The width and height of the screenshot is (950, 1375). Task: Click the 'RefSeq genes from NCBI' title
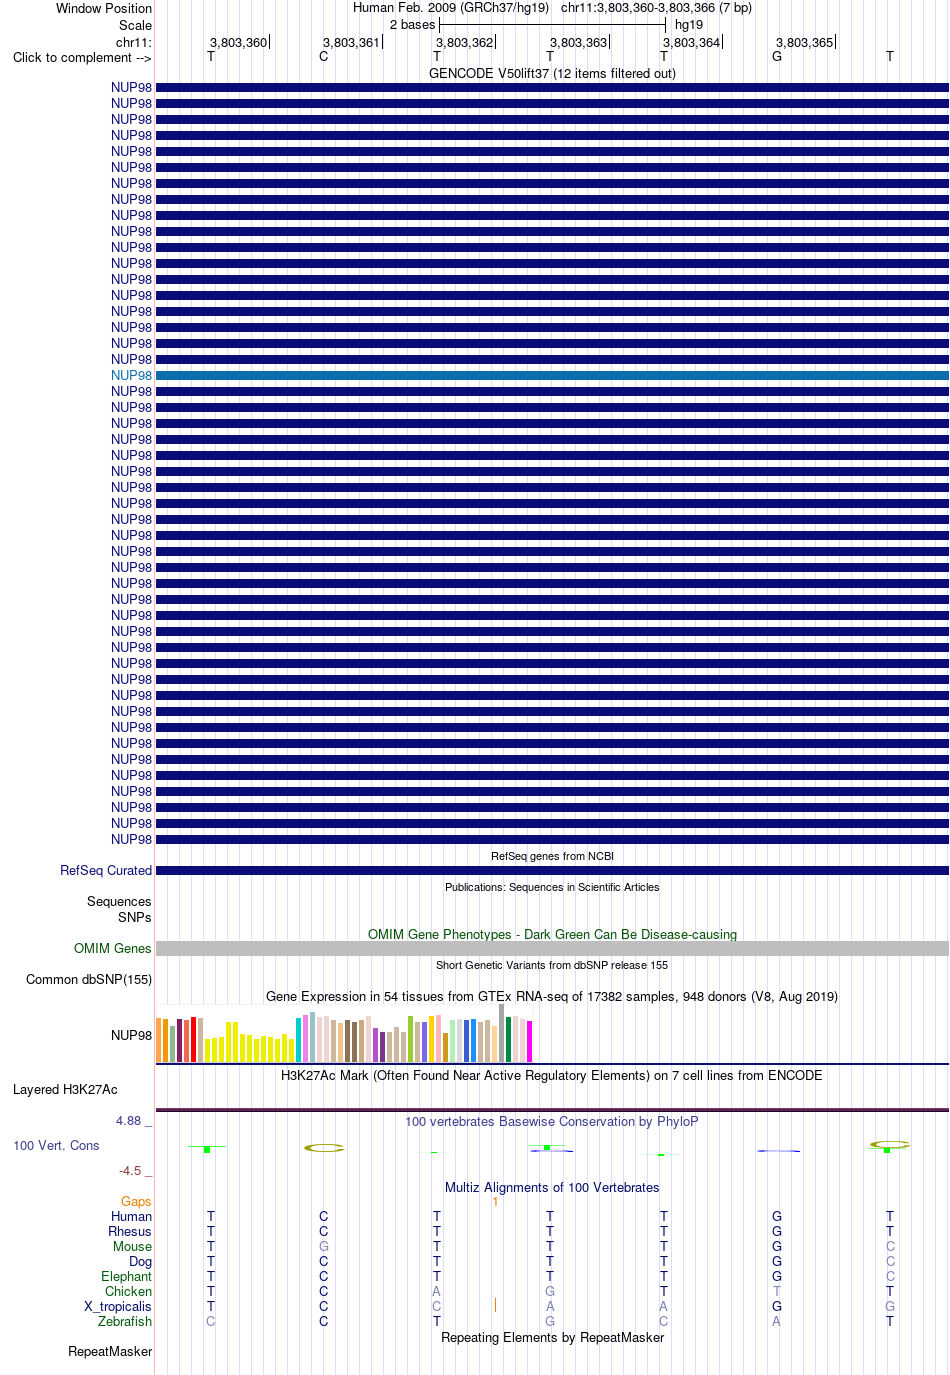(552, 856)
